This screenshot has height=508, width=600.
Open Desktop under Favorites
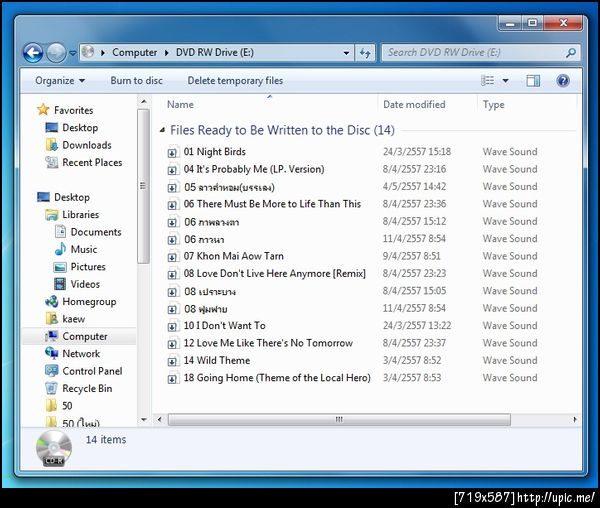(80, 127)
